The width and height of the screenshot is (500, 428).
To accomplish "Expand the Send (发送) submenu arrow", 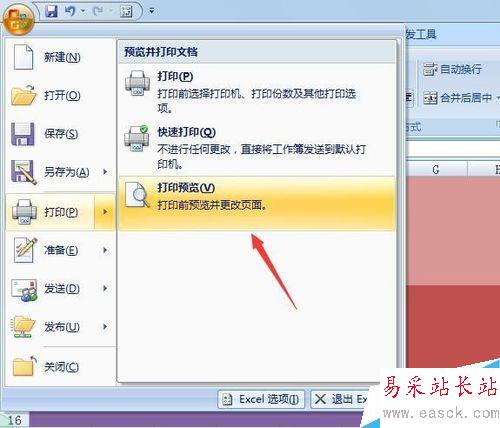I will point(105,288).
